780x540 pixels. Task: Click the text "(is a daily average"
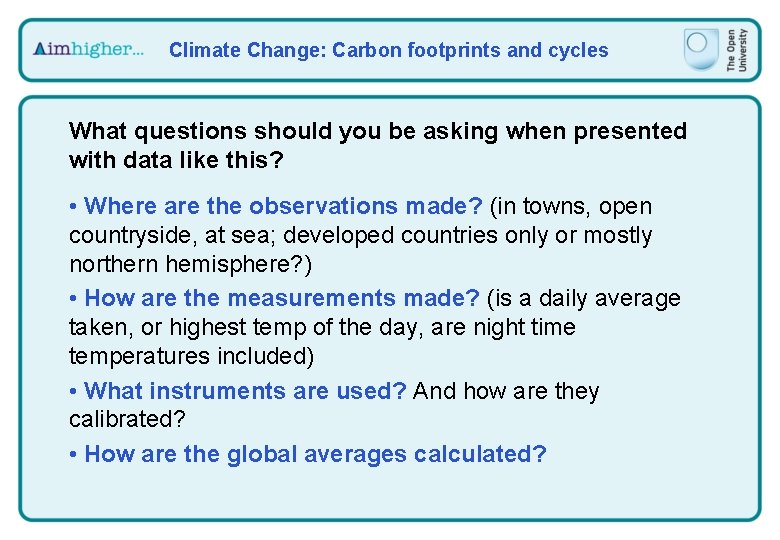(x=584, y=298)
